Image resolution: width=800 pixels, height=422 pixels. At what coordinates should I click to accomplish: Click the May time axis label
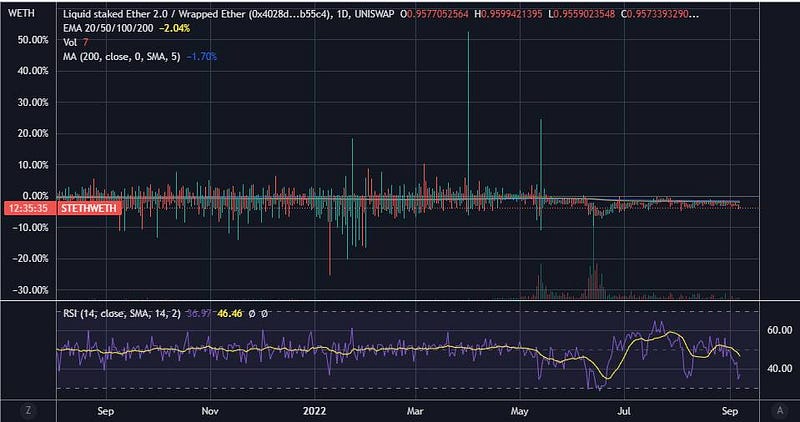(520, 411)
